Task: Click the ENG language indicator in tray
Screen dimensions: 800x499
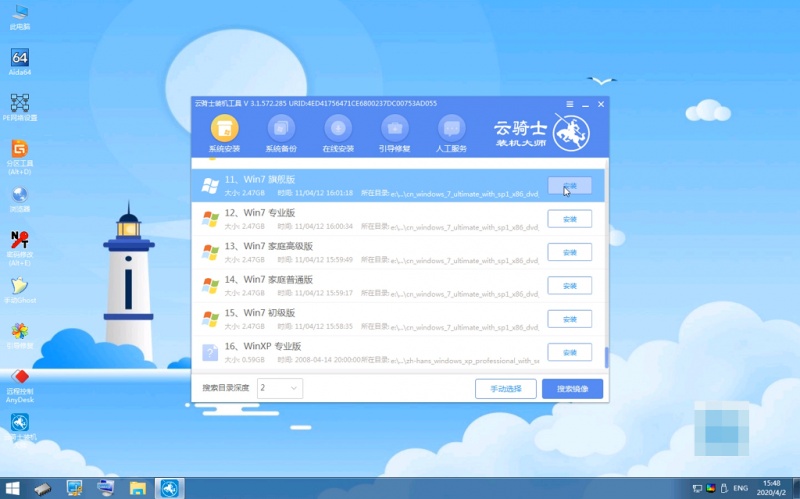Action: point(740,488)
